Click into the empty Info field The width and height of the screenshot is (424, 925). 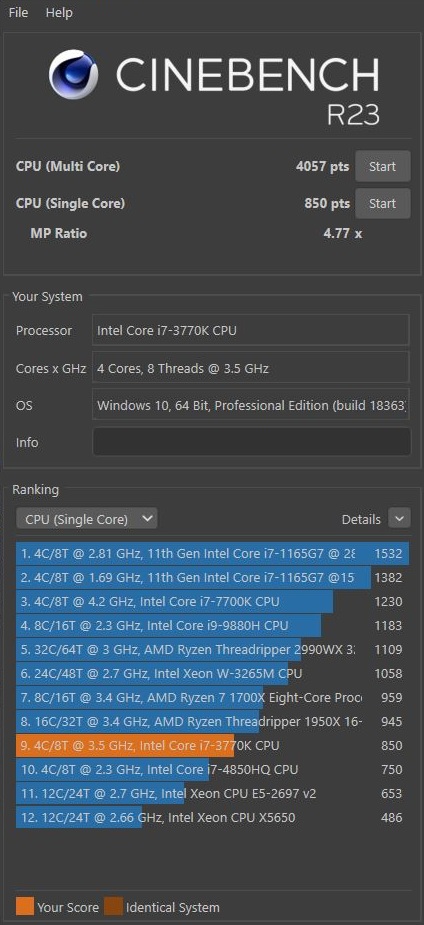pos(251,442)
